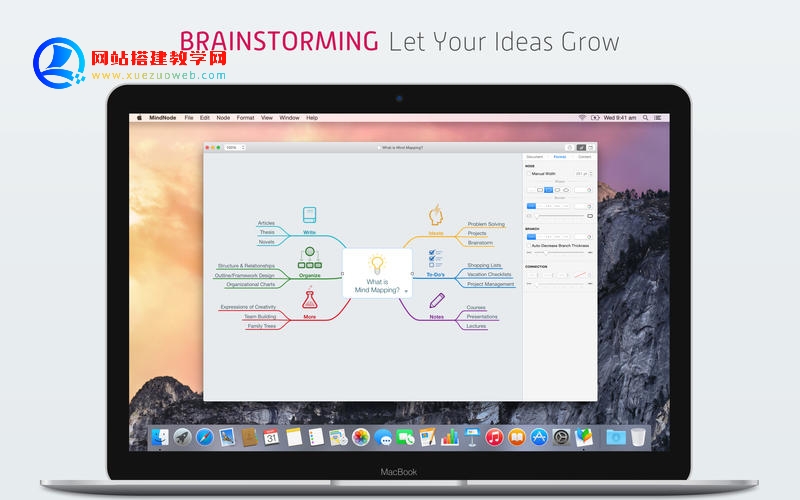Open the Apple menu

pos(139,118)
